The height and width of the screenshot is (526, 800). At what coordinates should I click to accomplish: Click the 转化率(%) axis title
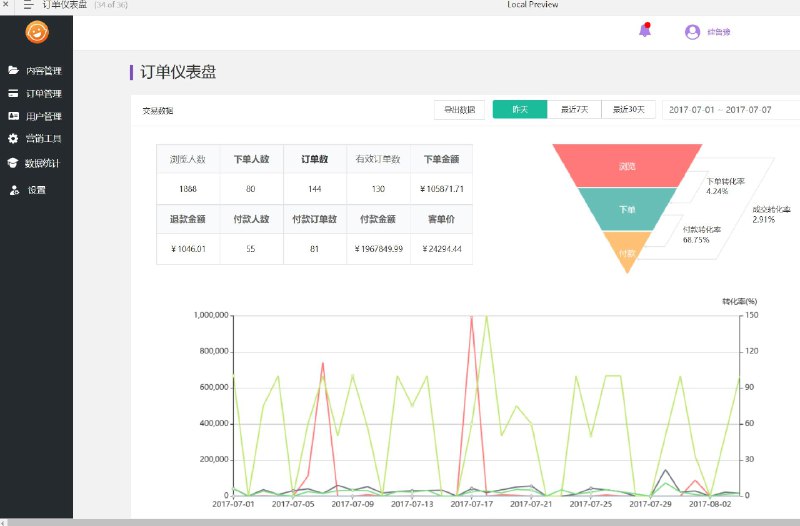pos(739,302)
